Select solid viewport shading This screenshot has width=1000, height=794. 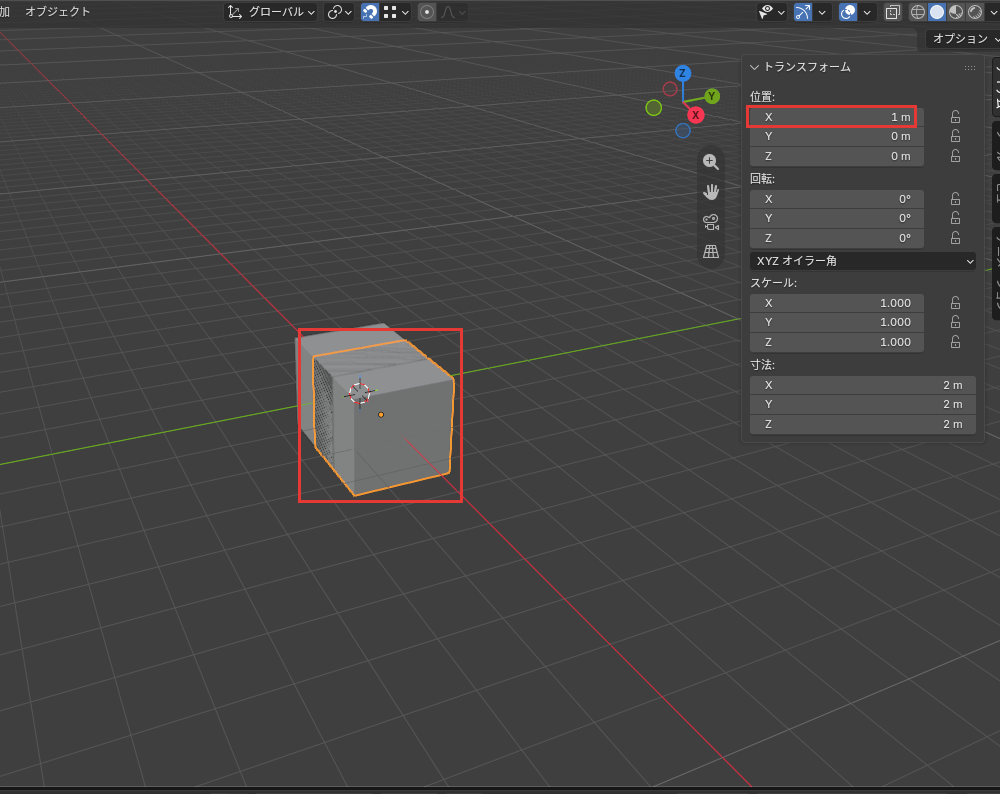(937, 12)
